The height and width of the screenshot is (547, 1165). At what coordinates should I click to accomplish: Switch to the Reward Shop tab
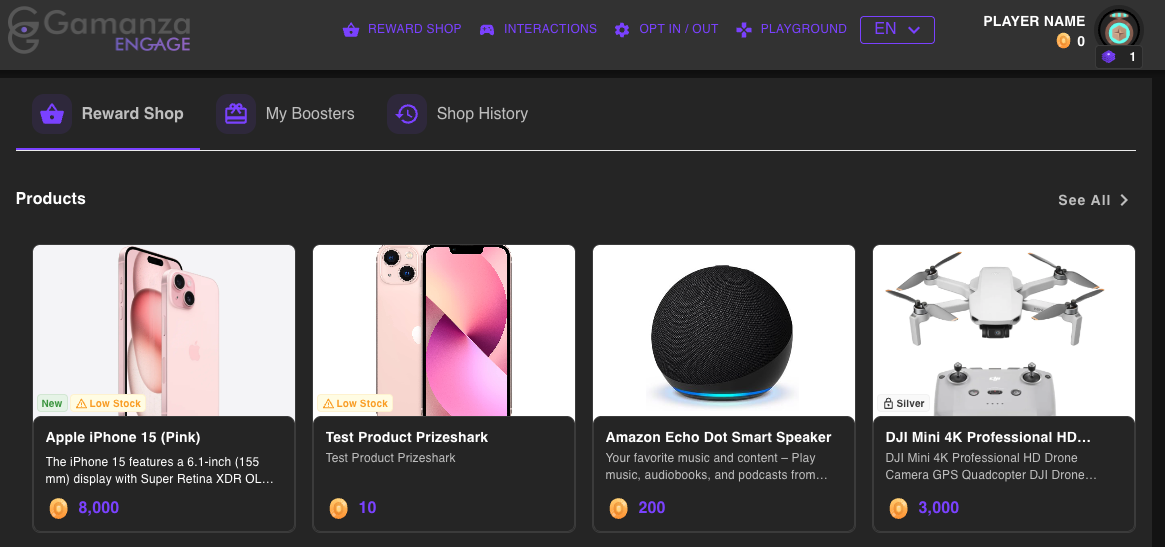click(x=132, y=114)
